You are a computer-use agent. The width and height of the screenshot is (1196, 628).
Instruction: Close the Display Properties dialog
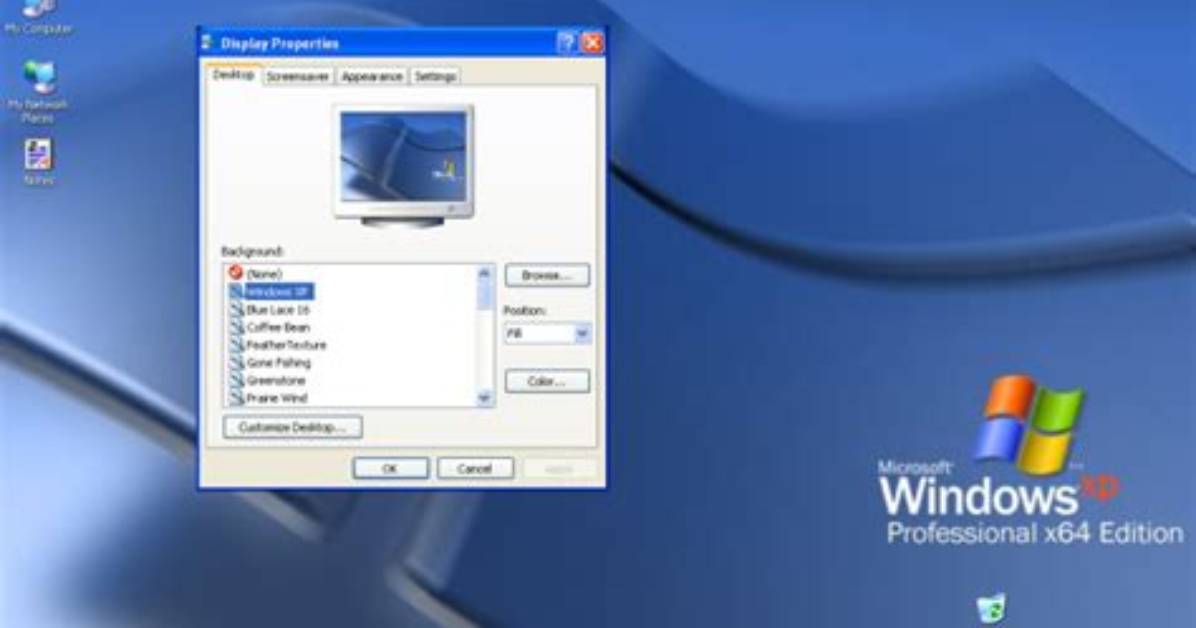pos(593,43)
